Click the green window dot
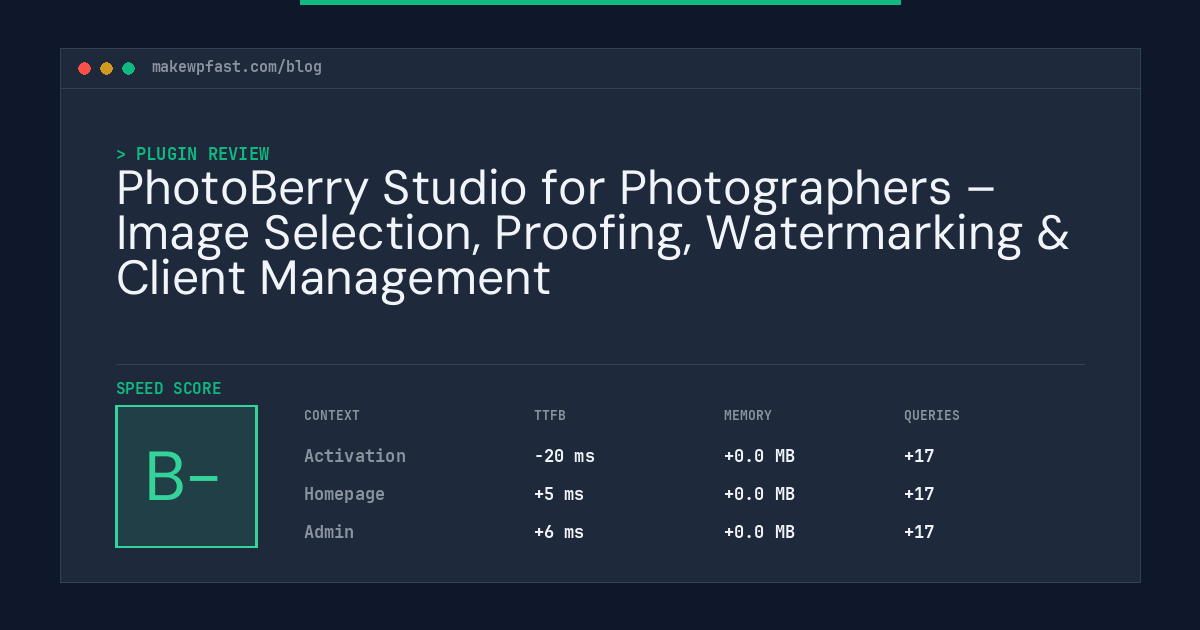This screenshot has width=1200, height=630. click(x=128, y=68)
